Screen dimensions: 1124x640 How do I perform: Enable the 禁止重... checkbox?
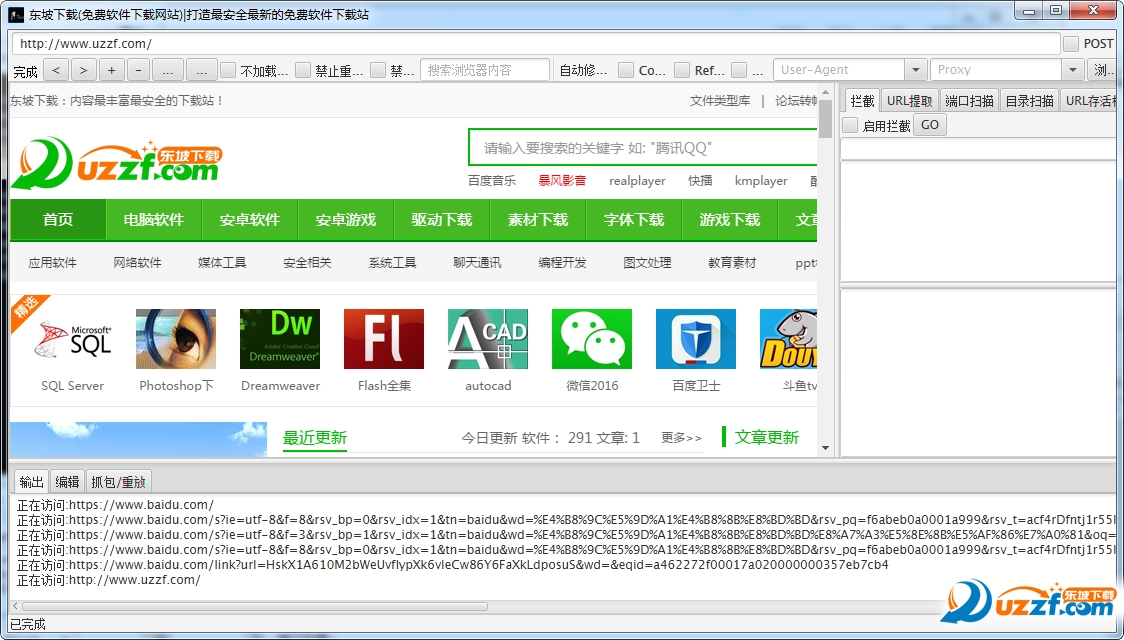[x=303, y=70]
